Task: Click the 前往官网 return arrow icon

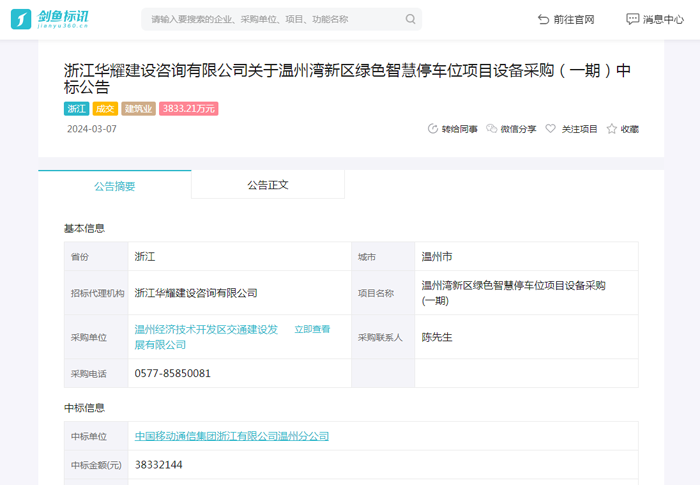Action: click(x=543, y=19)
